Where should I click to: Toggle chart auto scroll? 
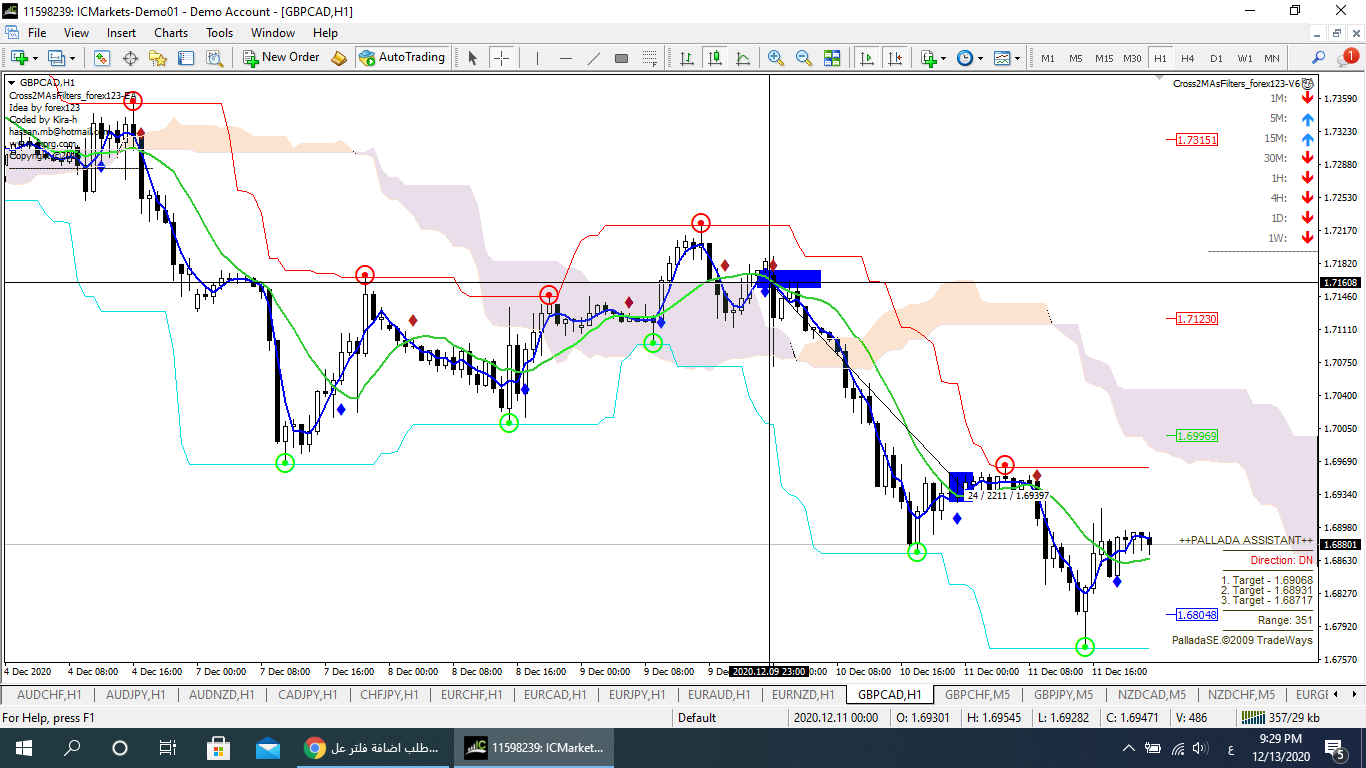click(x=867, y=58)
